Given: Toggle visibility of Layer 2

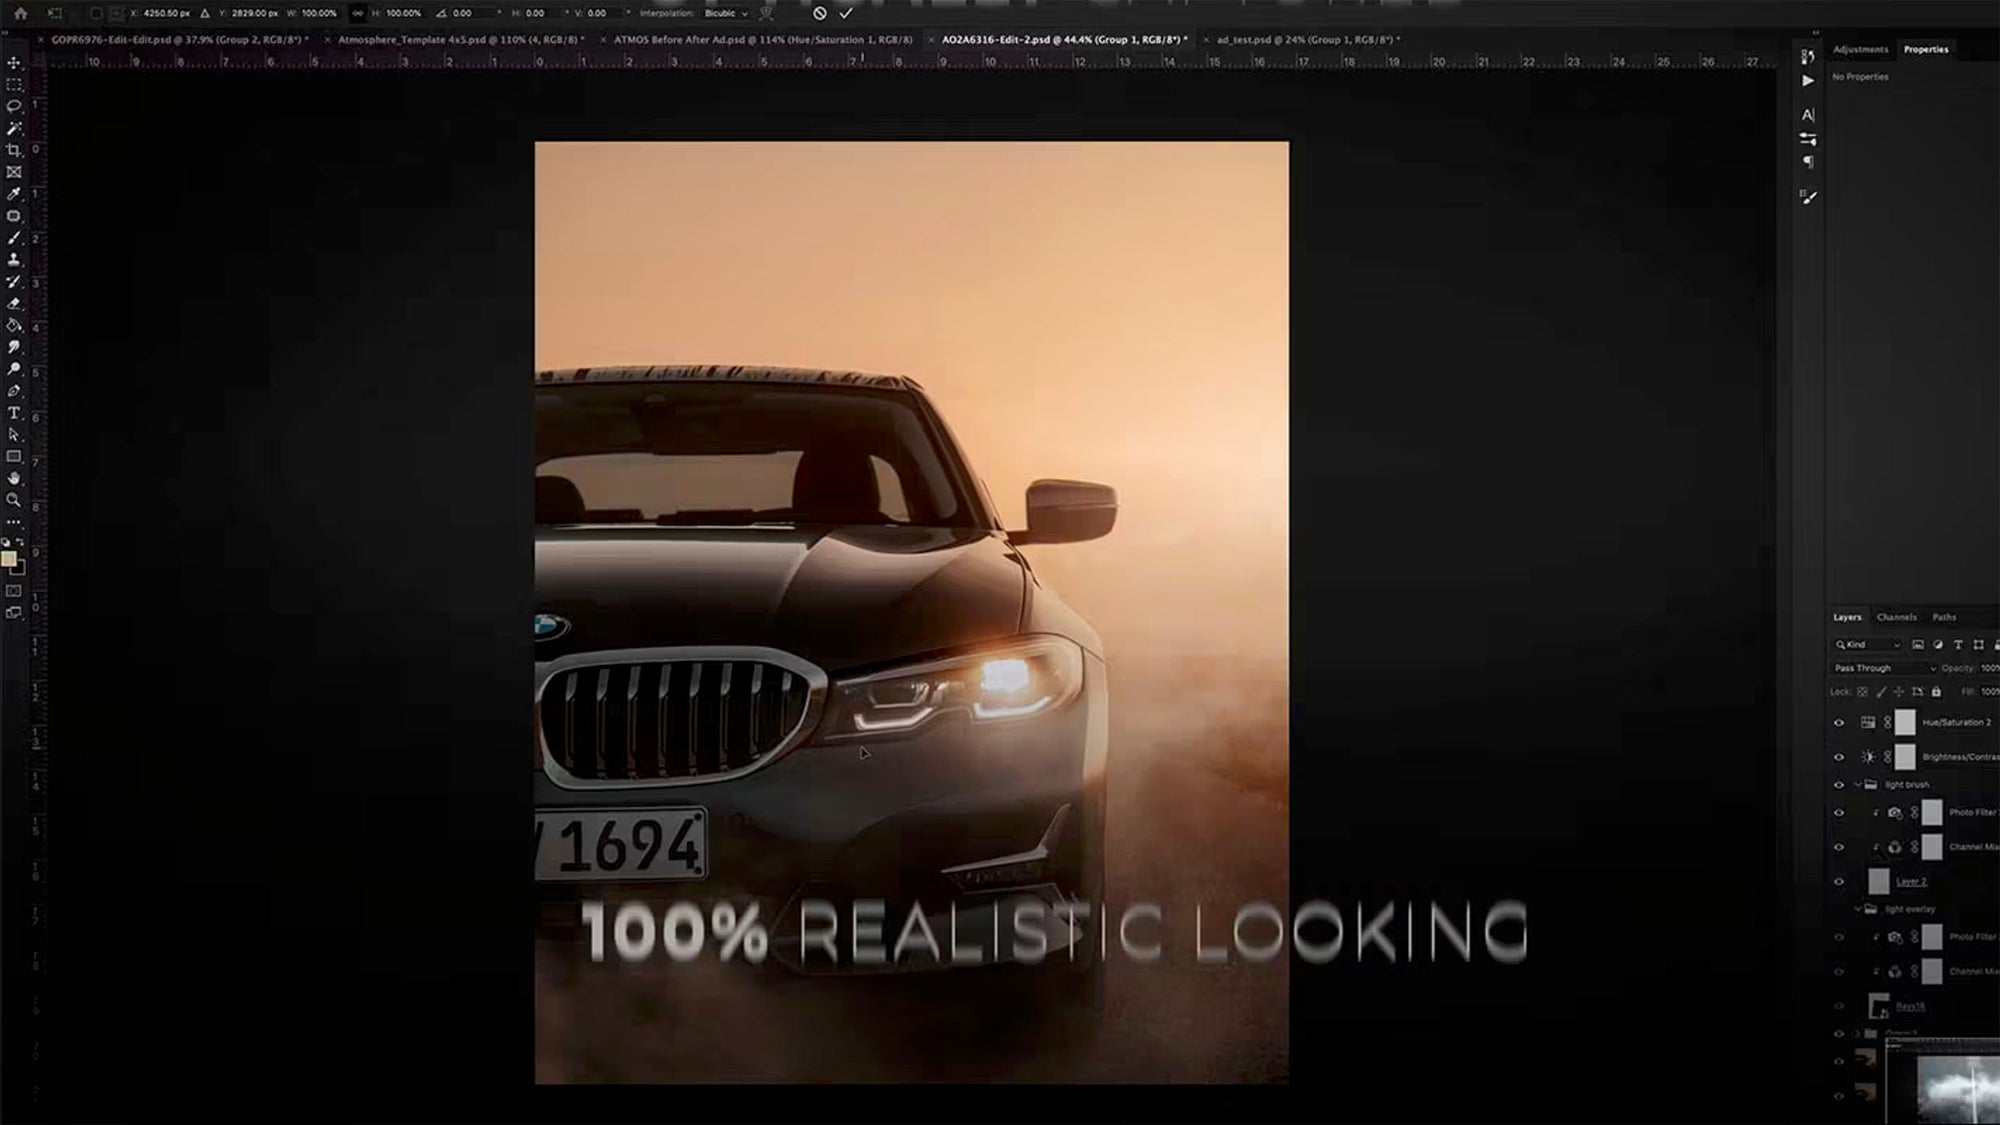Looking at the screenshot, I should [x=1839, y=882].
